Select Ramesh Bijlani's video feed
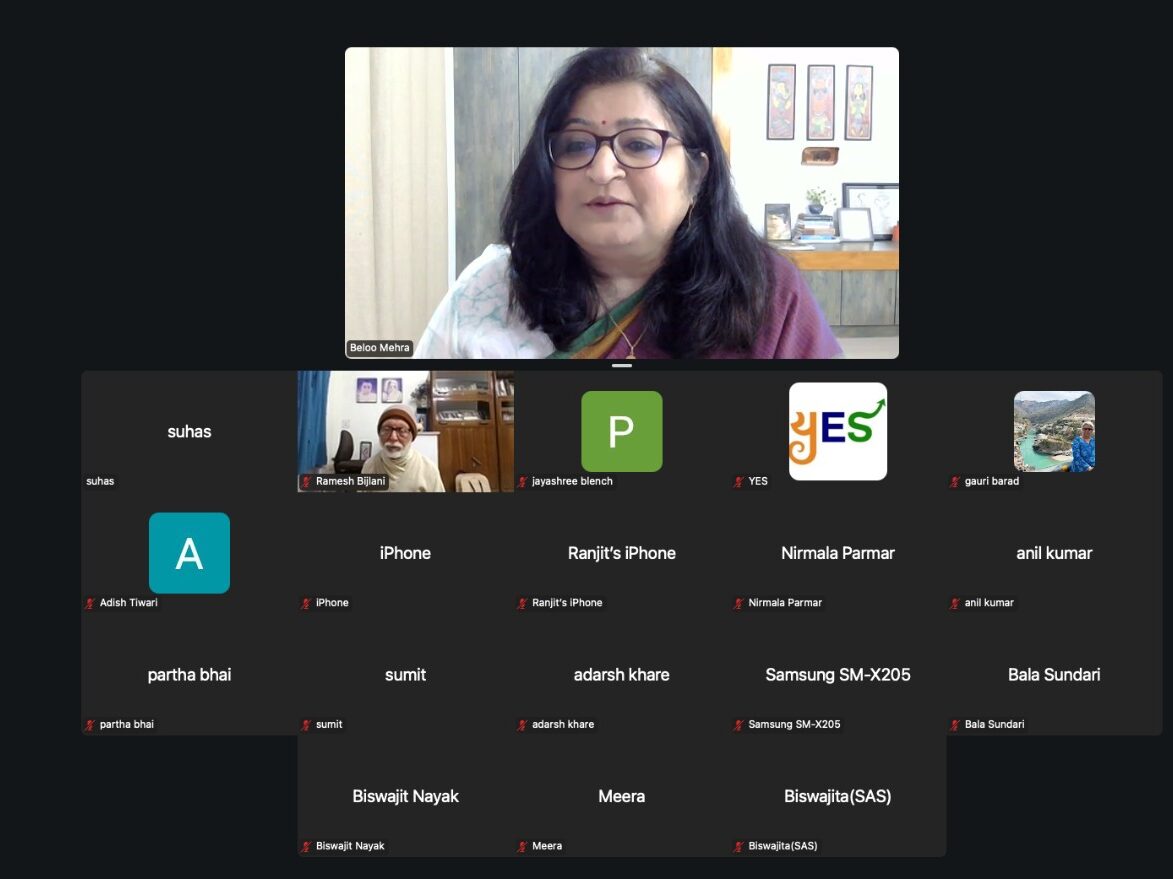 click(405, 431)
